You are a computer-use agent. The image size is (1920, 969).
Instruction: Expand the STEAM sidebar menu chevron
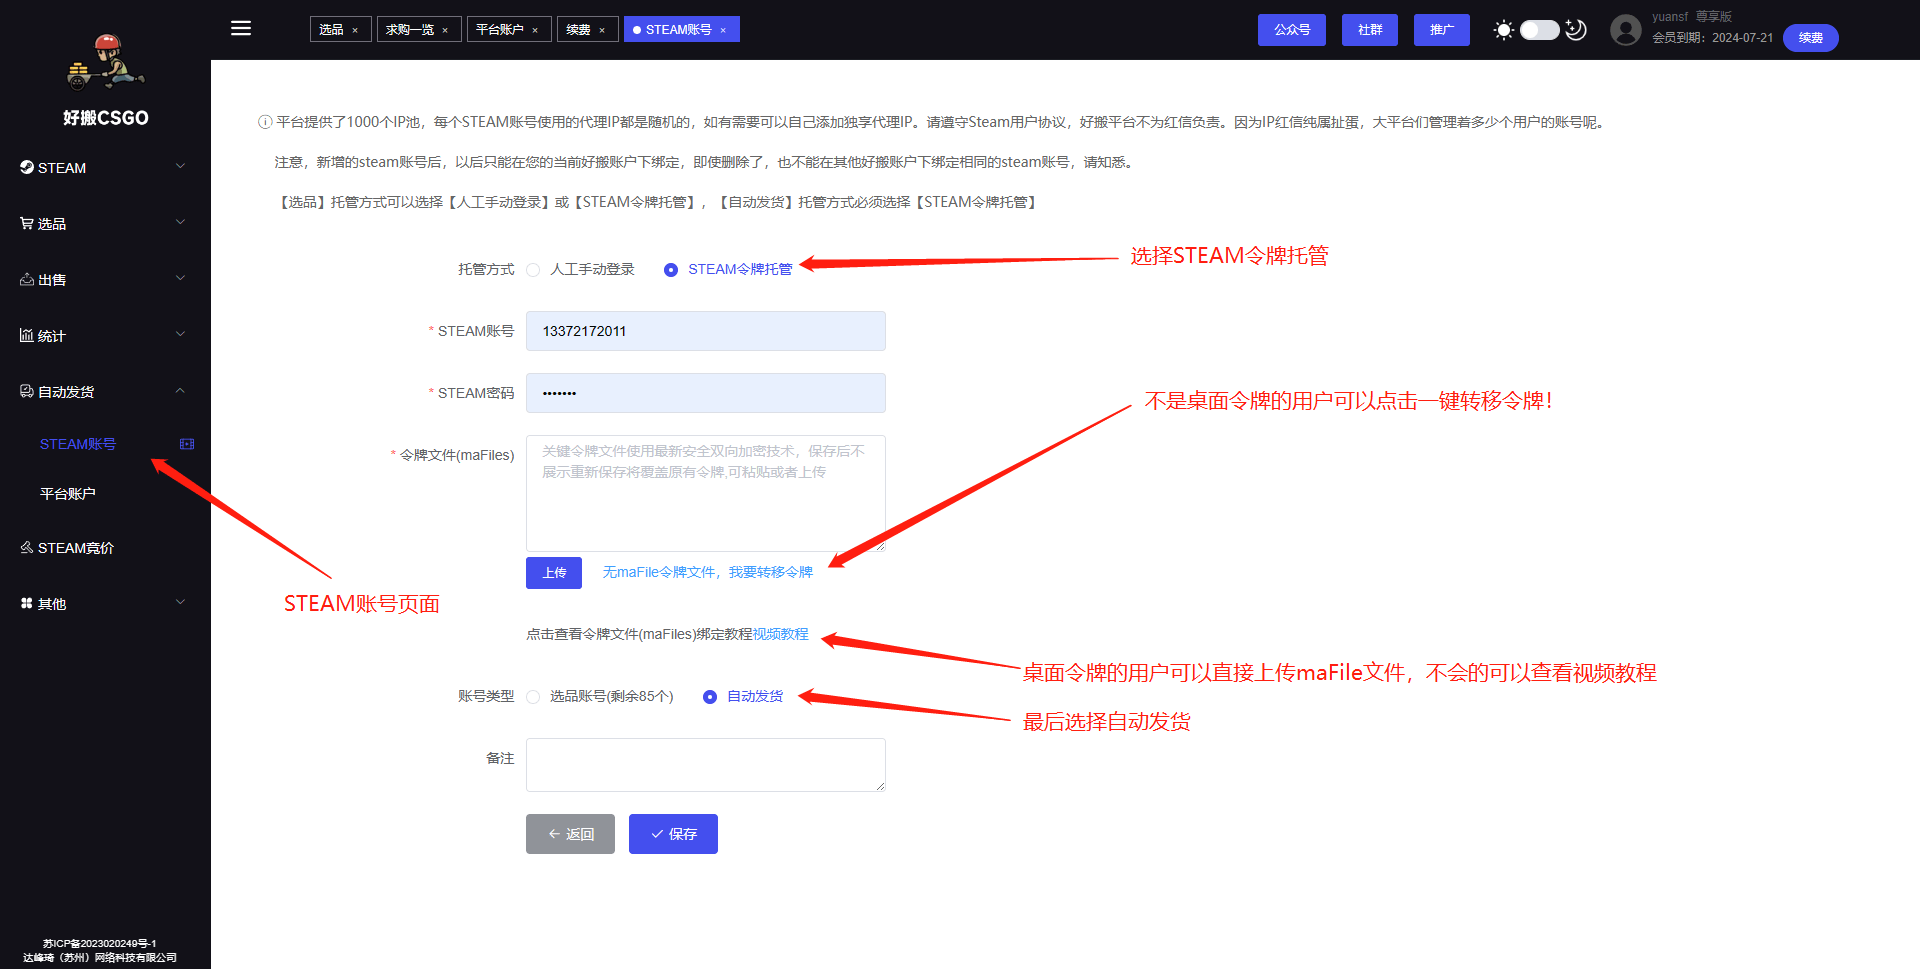pos(181,166)
